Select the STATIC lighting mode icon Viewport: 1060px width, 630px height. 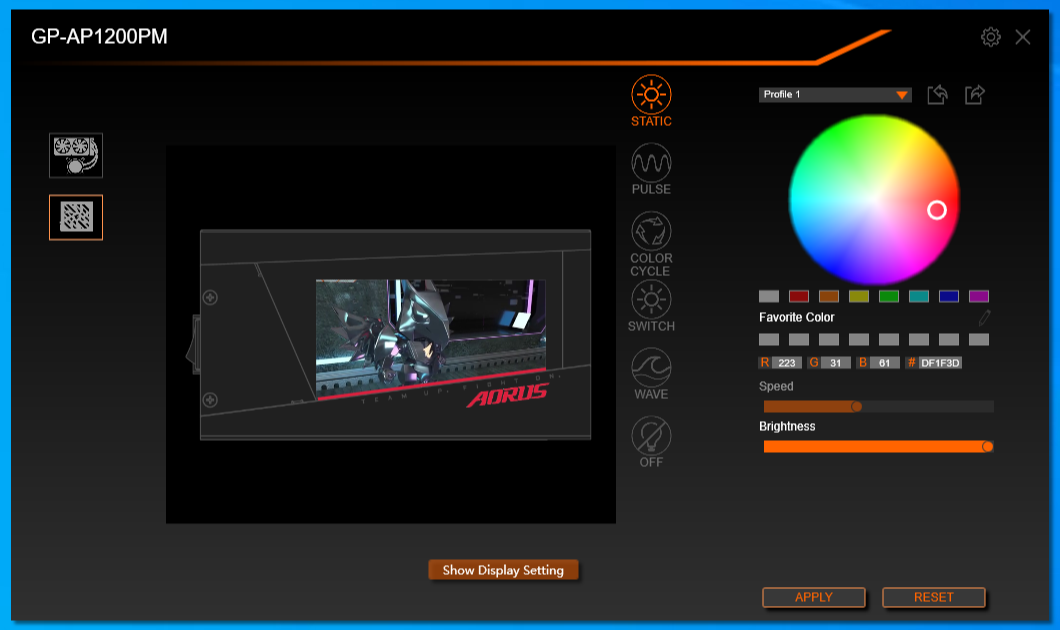tap(651, 95)
